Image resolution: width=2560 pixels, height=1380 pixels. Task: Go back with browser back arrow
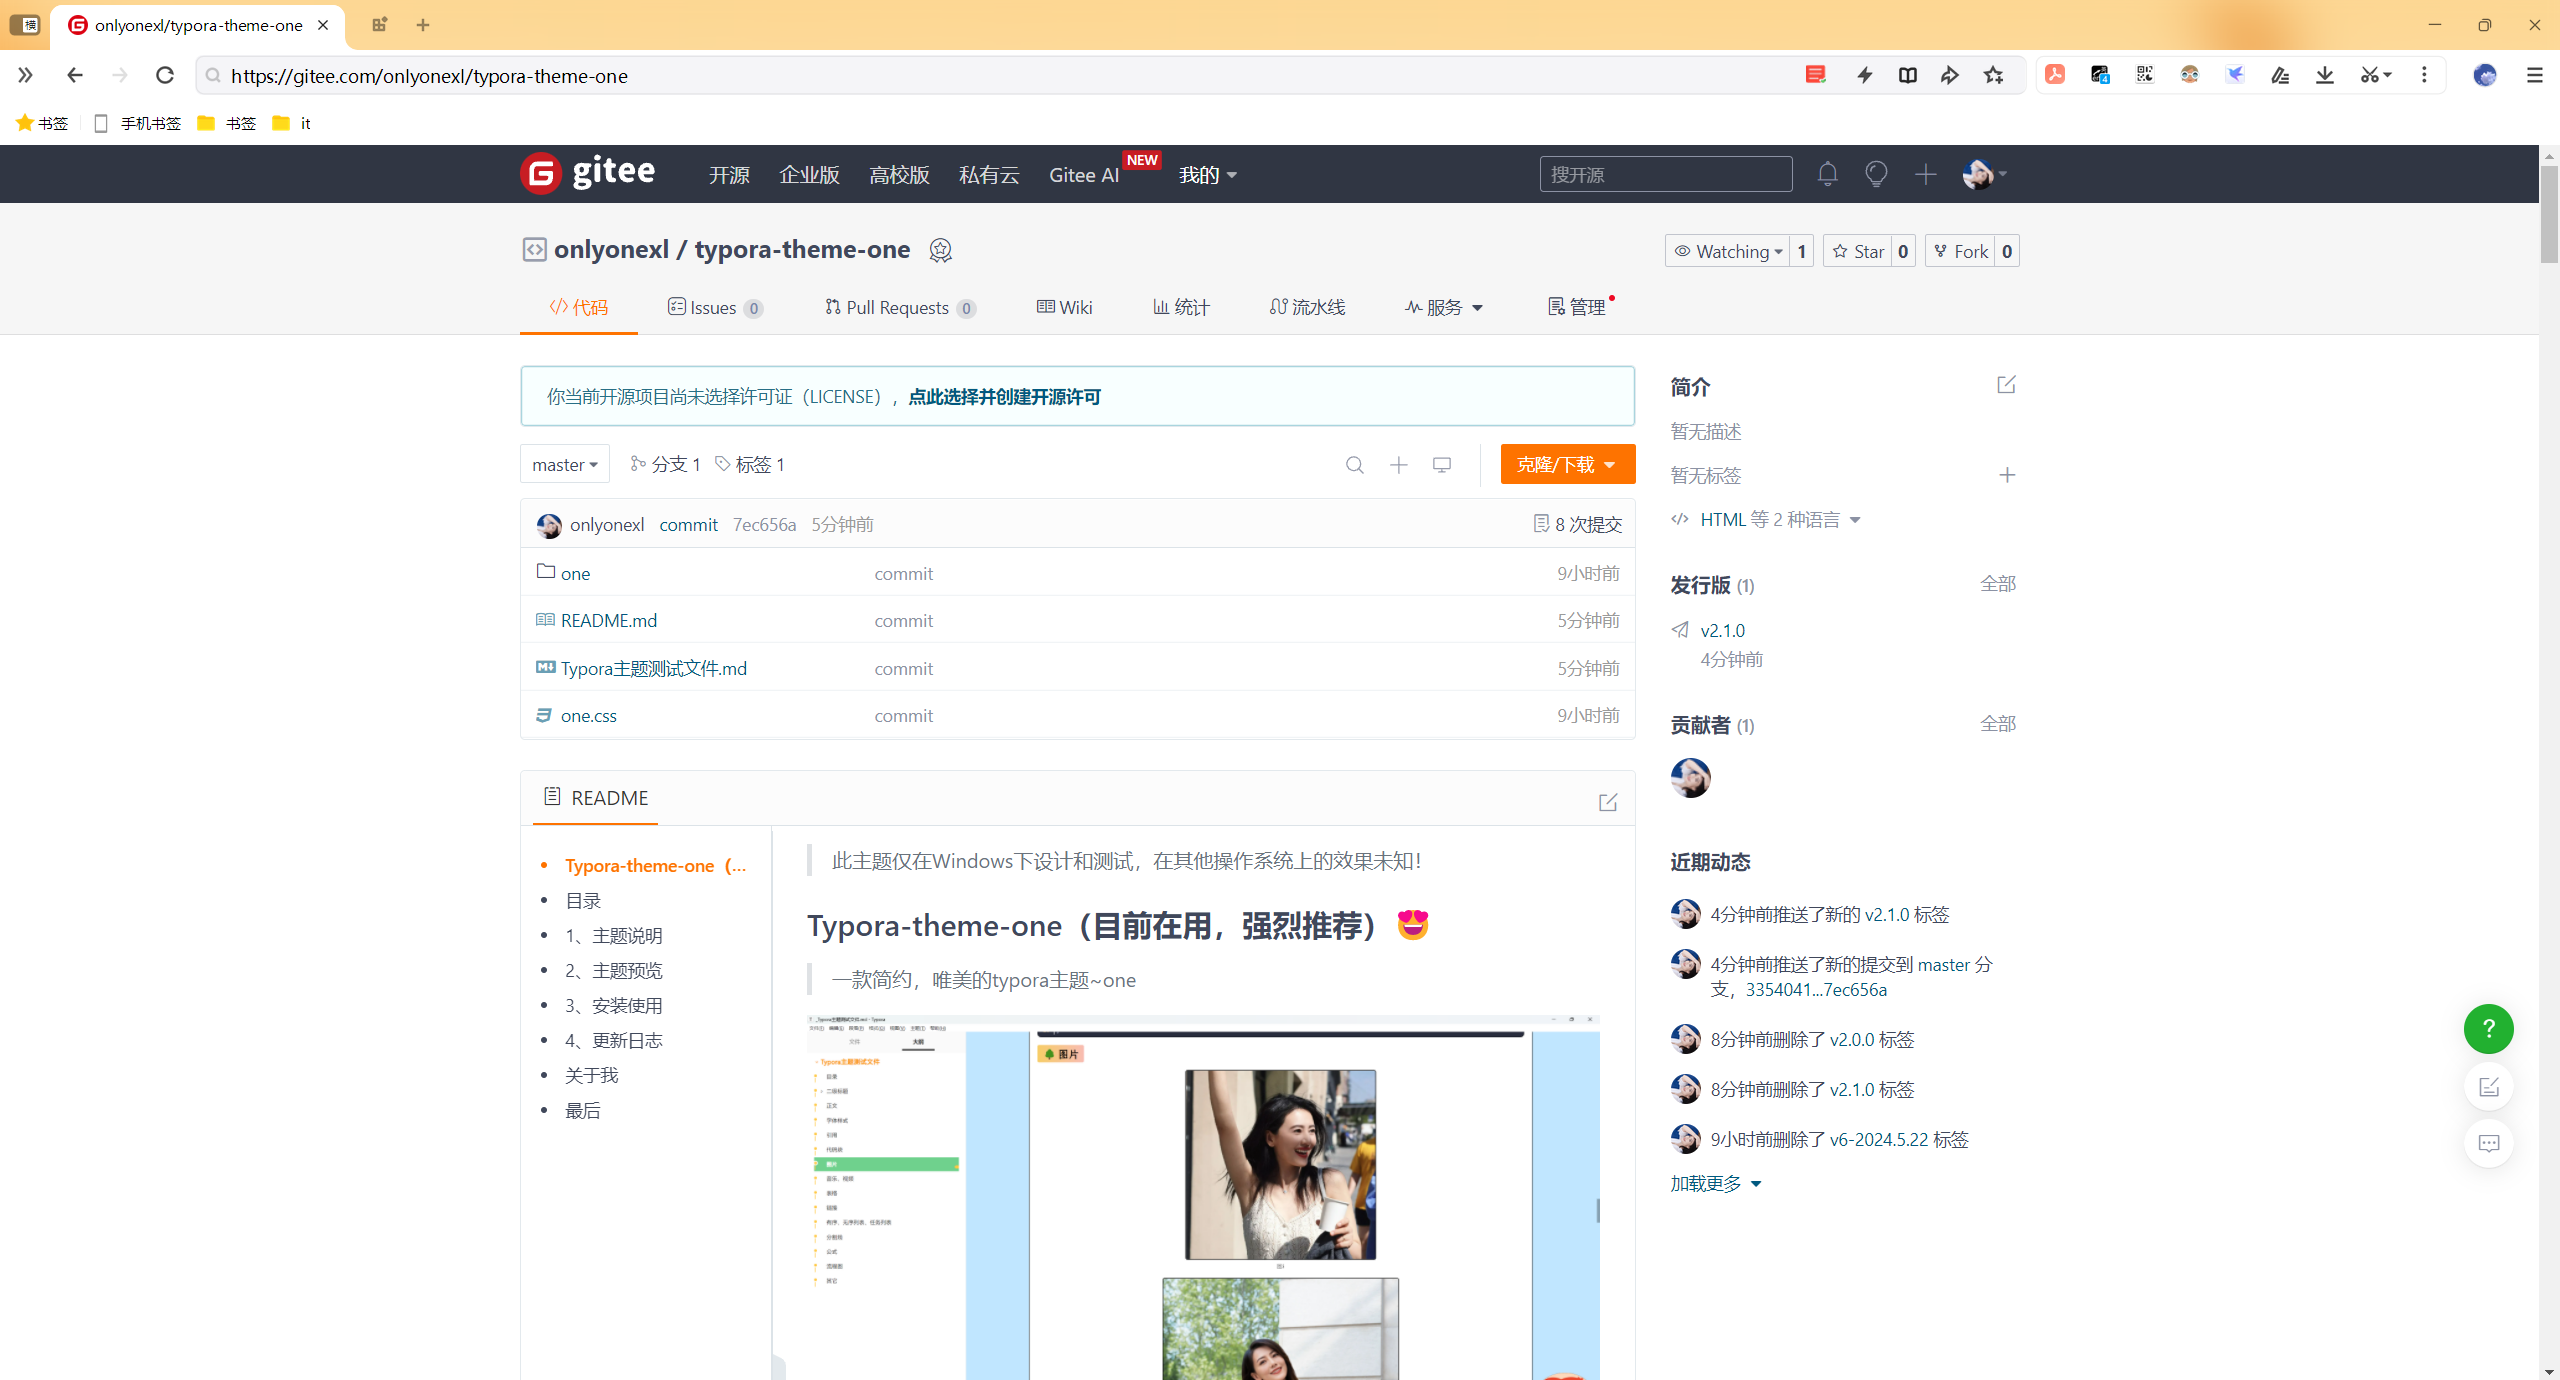click(74, 75)
